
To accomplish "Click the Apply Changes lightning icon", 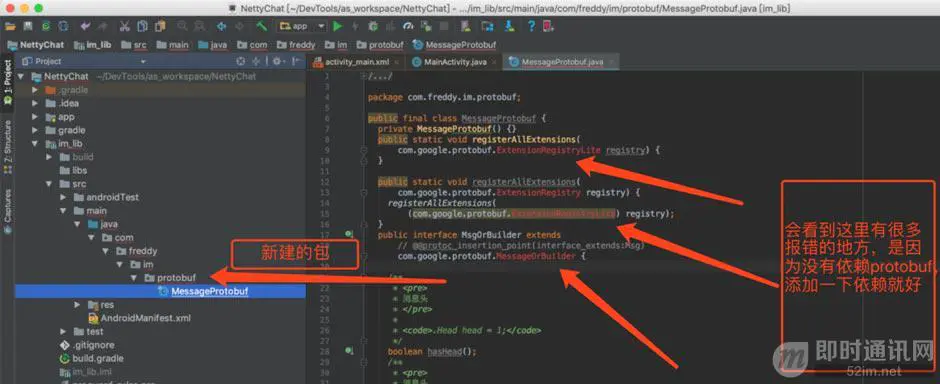I will 355,26.
